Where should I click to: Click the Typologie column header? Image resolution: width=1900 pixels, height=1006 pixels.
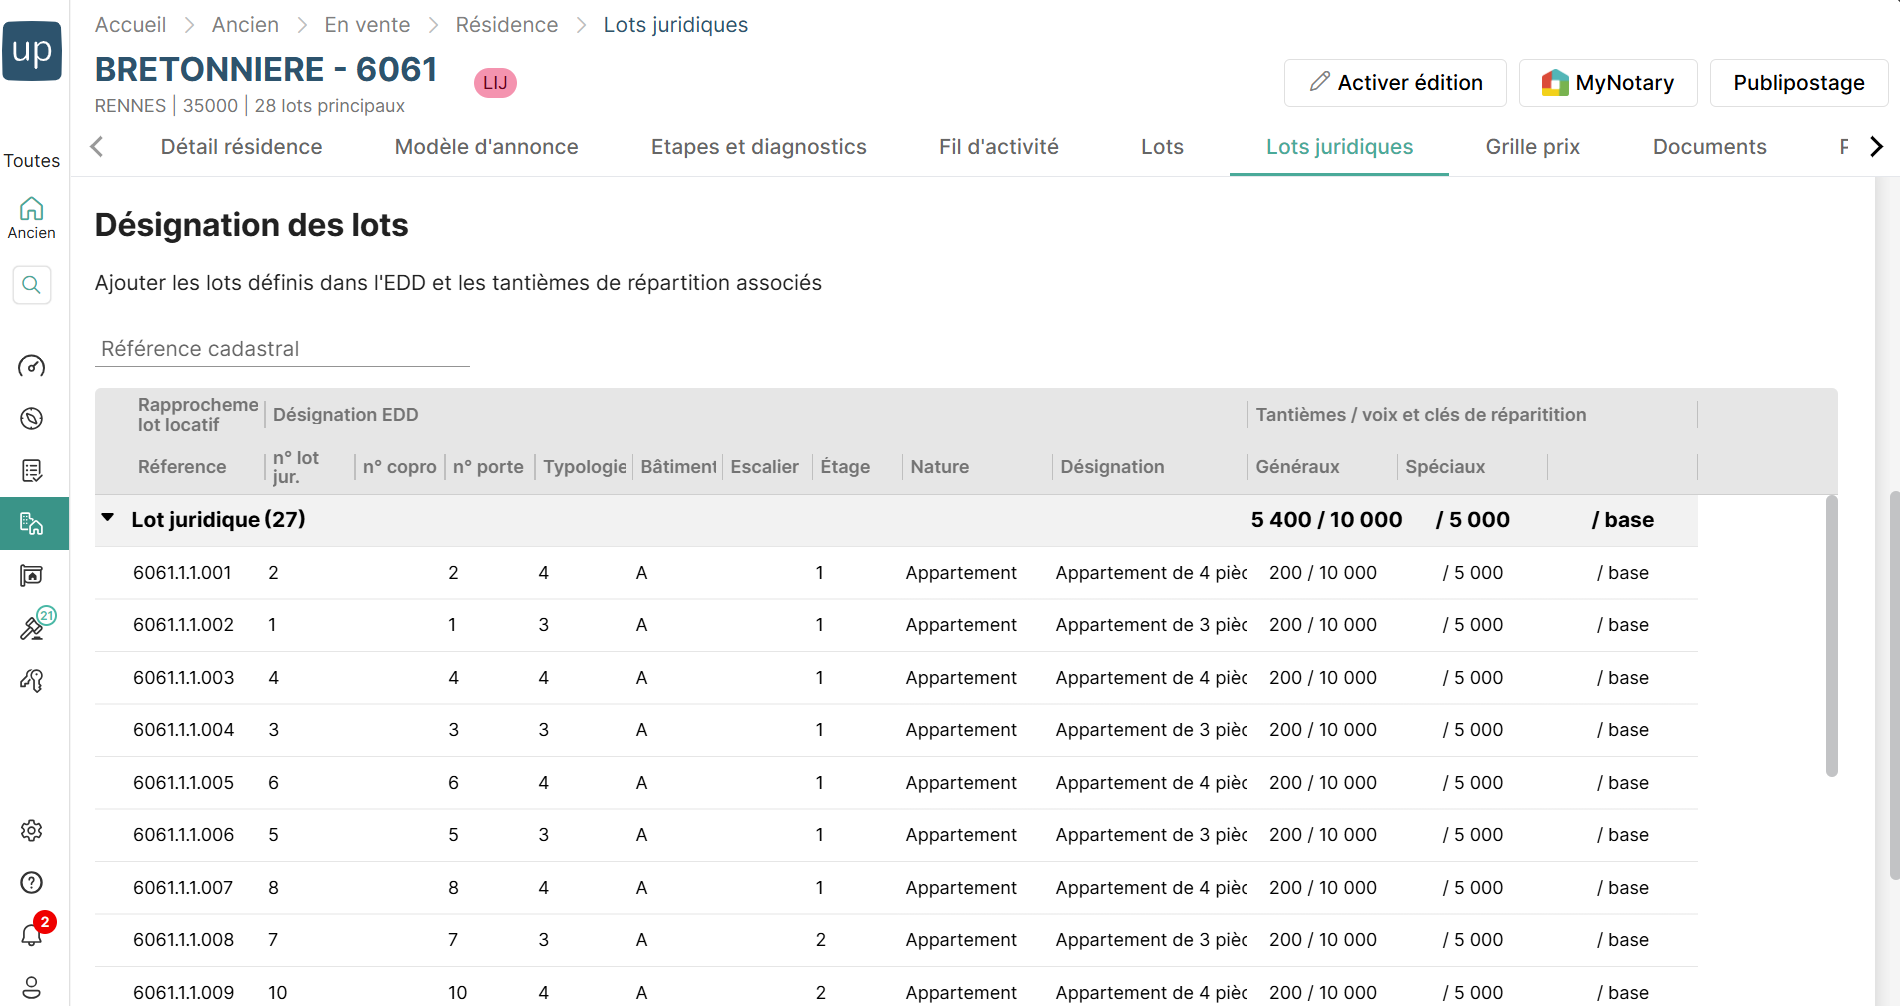click(585, 467)
